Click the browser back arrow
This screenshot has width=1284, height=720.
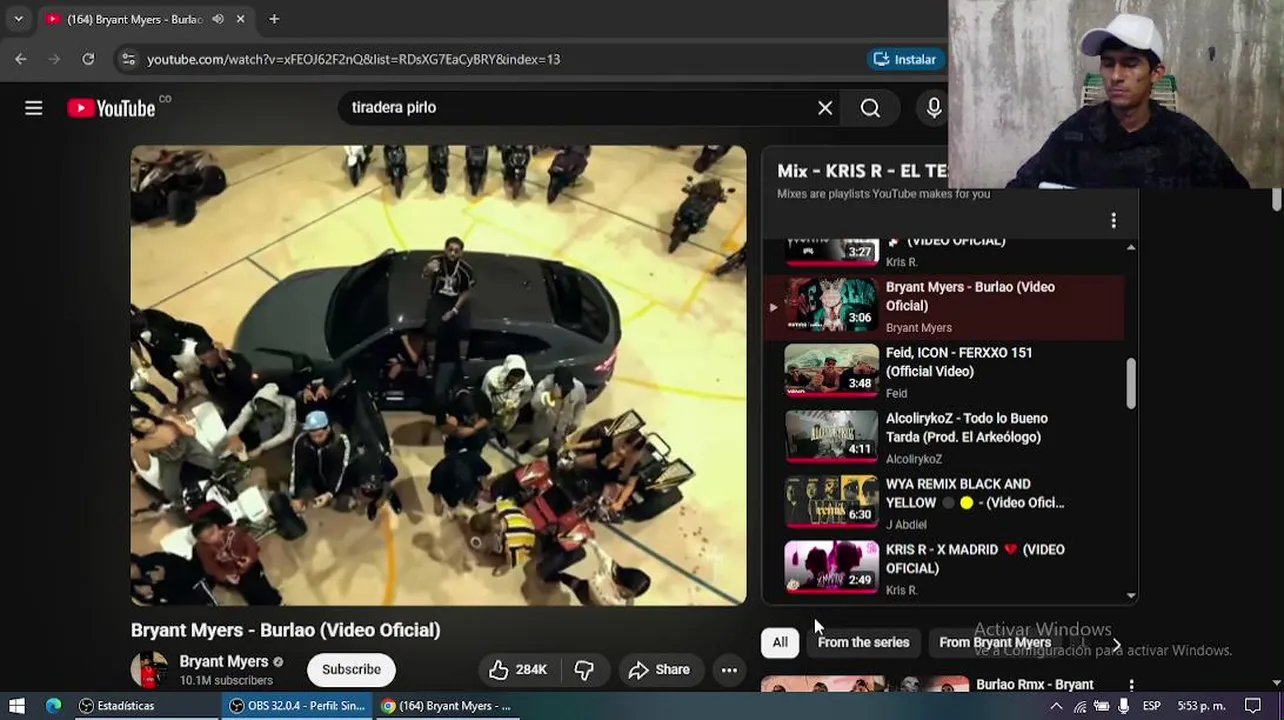tap(21, 59)
